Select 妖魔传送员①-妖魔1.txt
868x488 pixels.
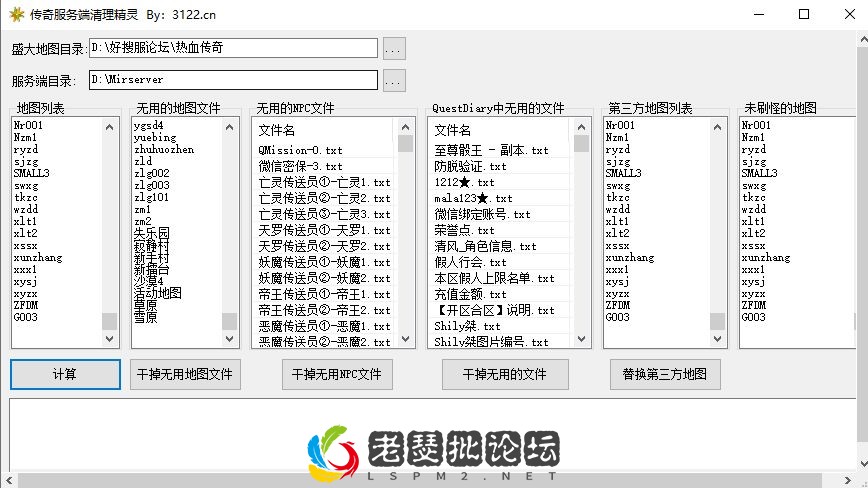(324, 262)
